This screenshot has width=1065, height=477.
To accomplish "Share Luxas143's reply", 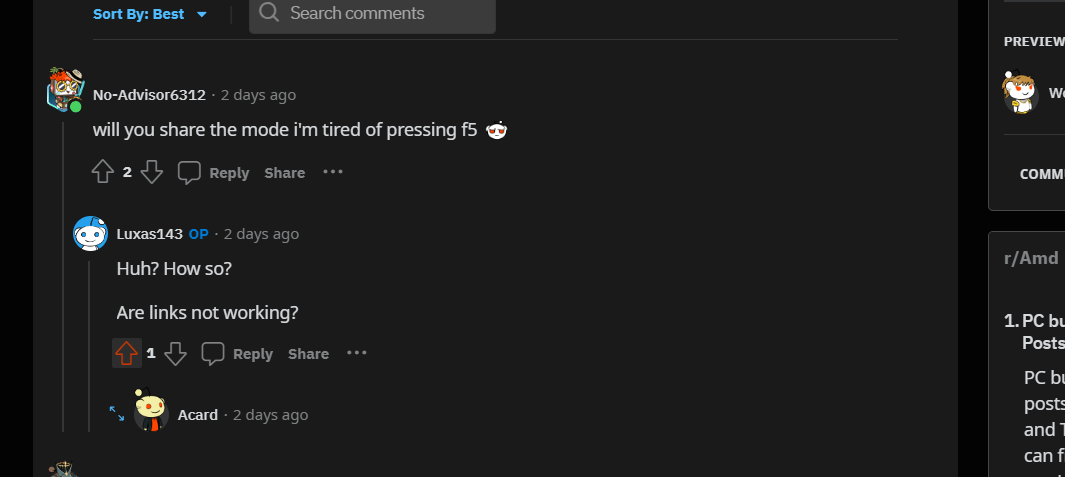I will click(308, 354).
